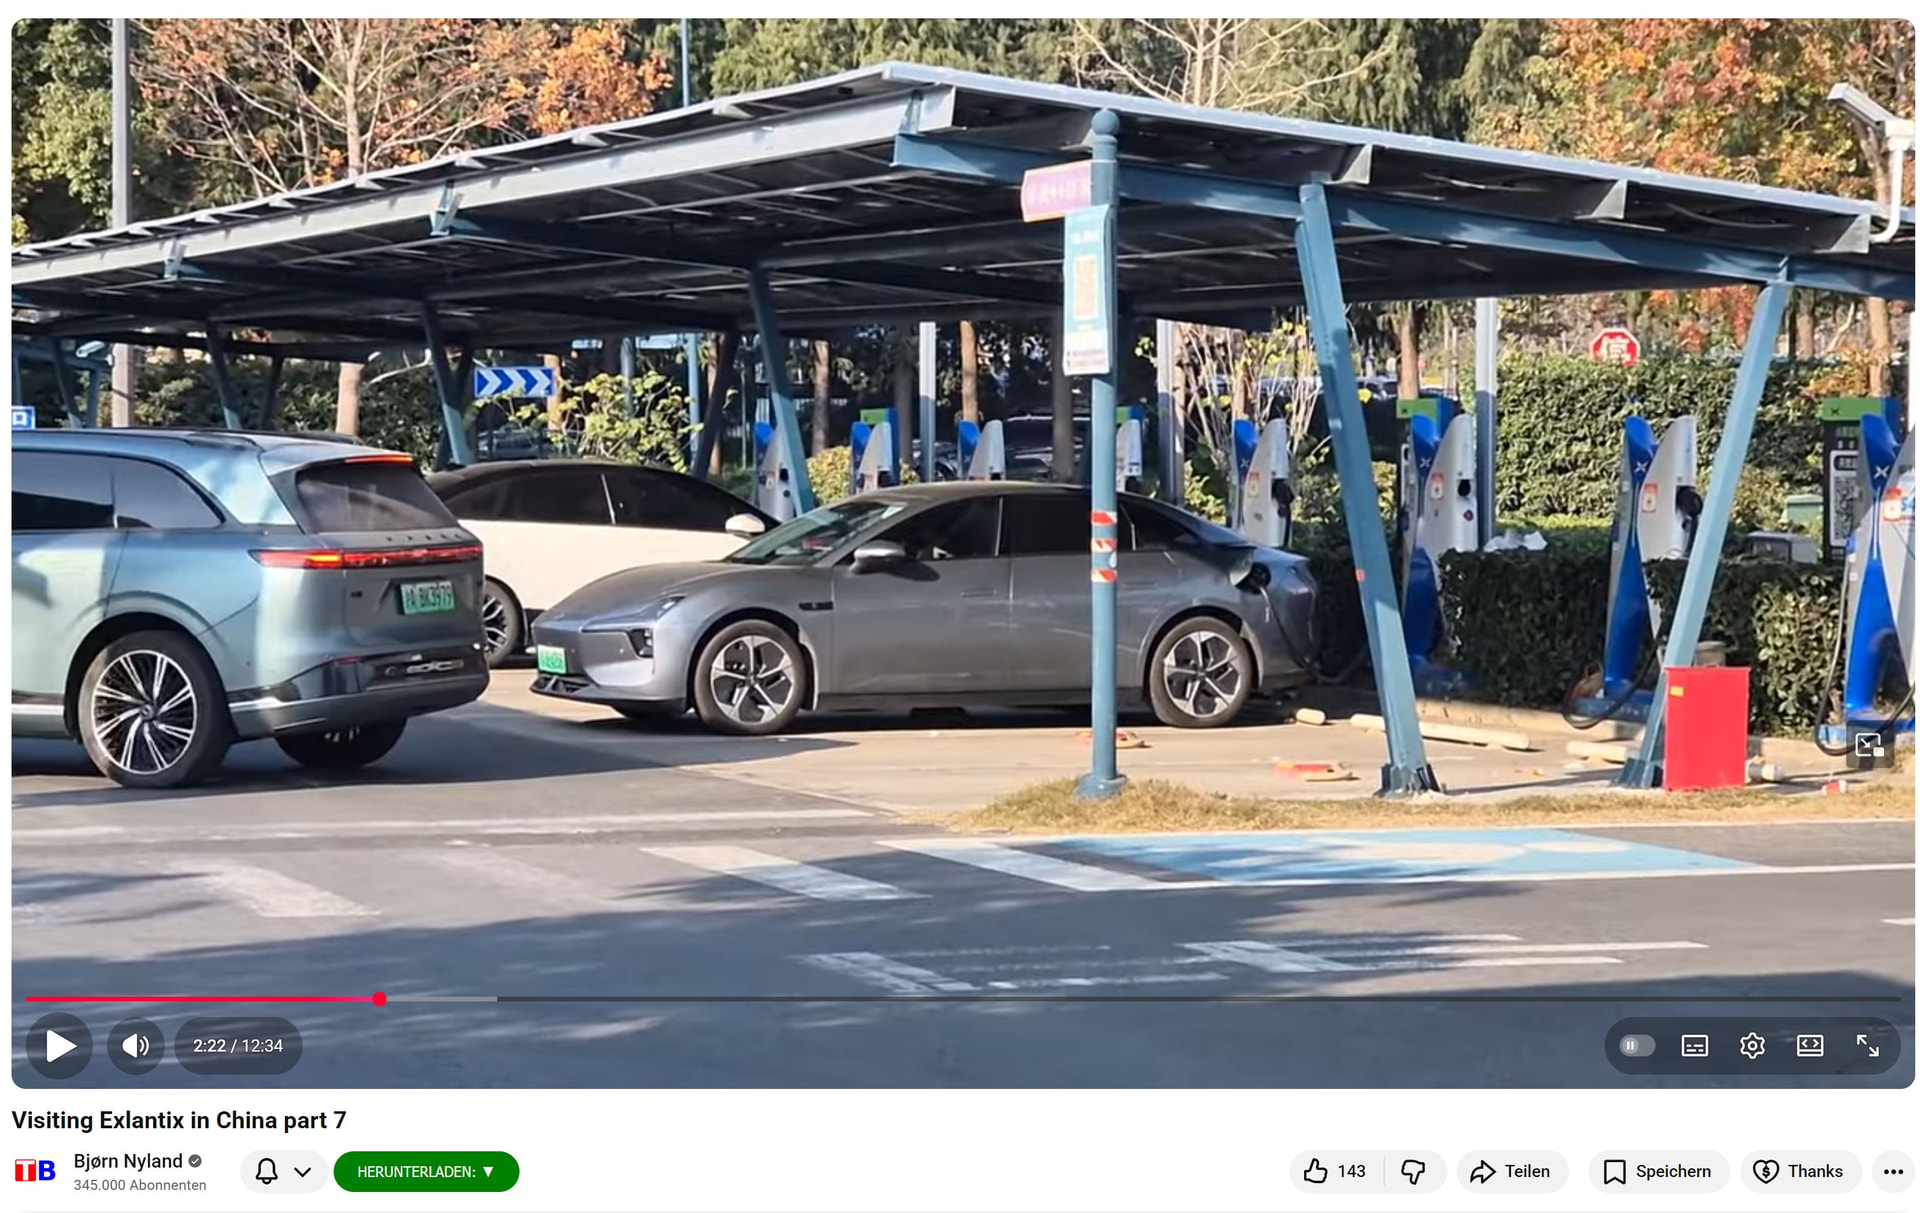Open notification bell dropdown
The height and width of the screenshot is (1213, 1920).
pos(283,1171)
